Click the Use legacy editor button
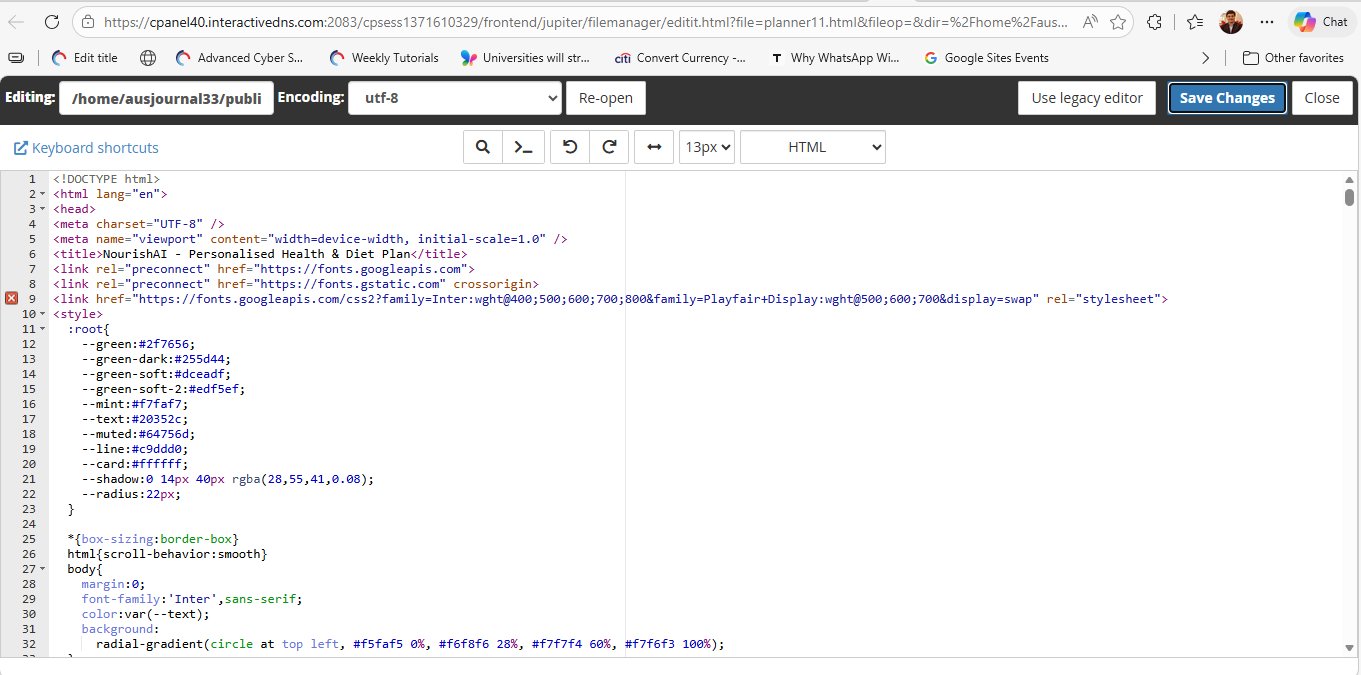 [1086, 97]
